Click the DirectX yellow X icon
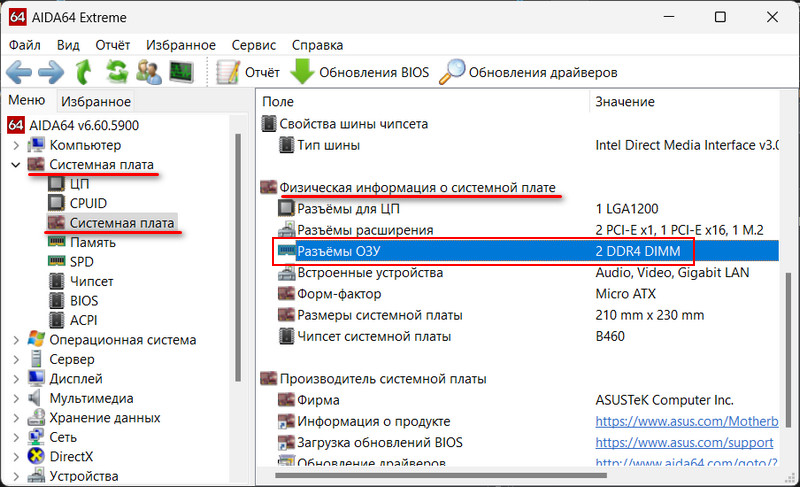Image resolution: width=800 pixels, height=487 pixels. [36, 456]
